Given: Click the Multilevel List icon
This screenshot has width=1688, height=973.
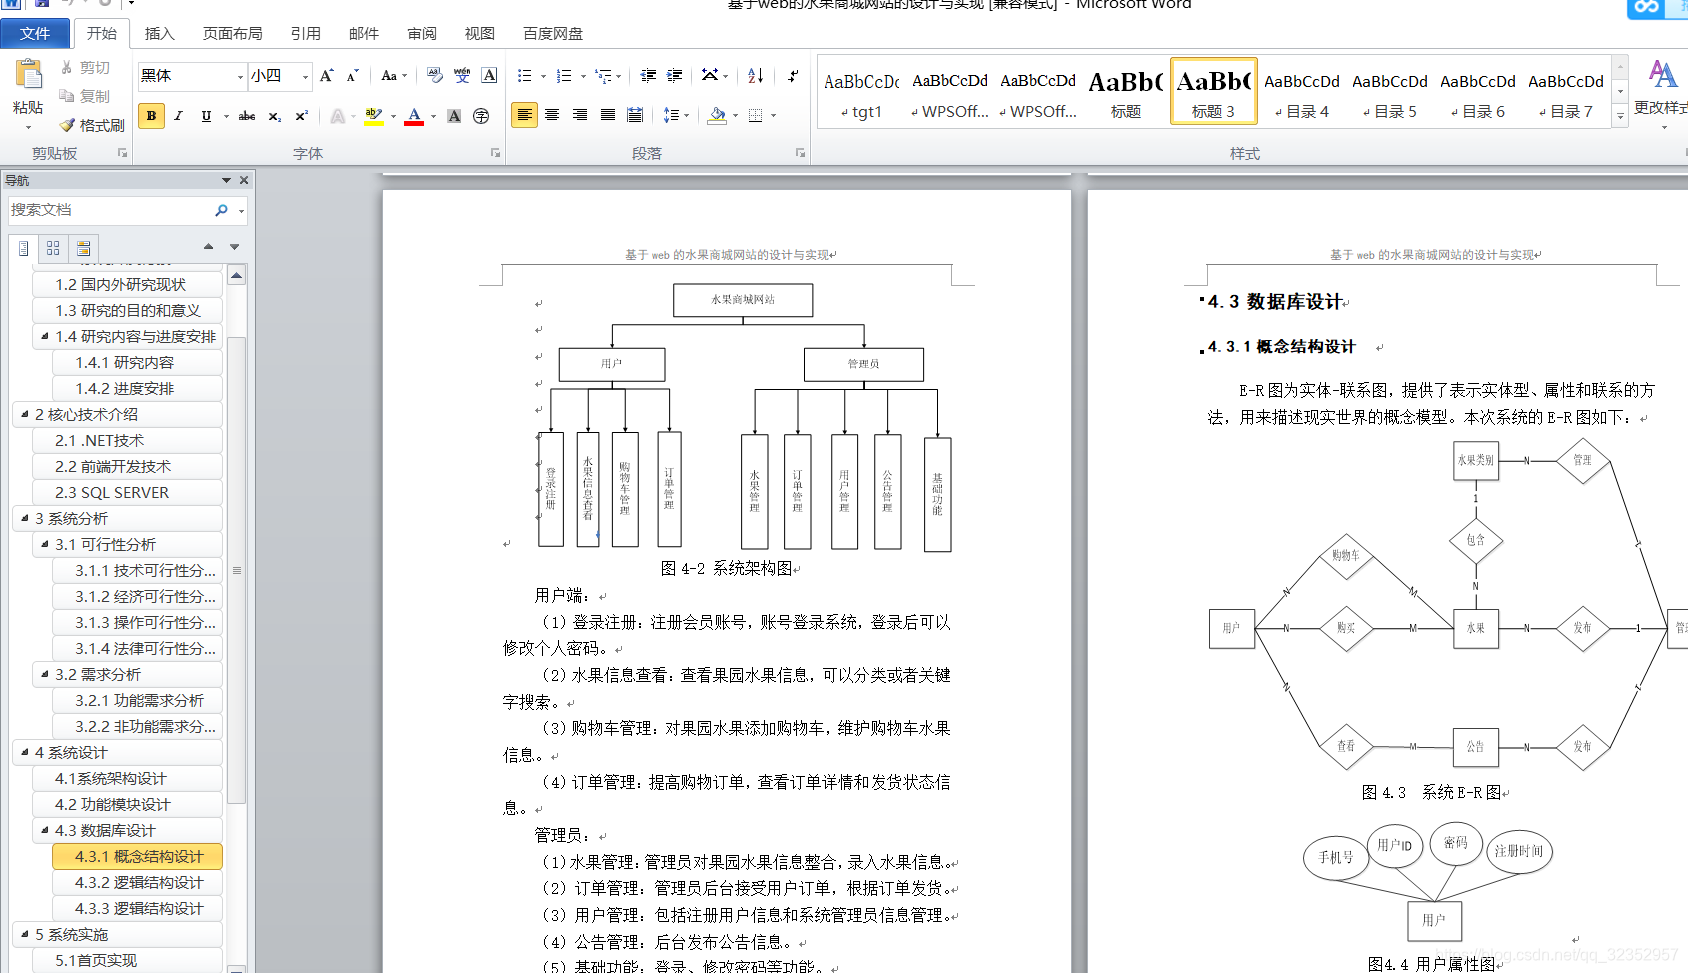Looking at the screenshot, I should [603, 76].
